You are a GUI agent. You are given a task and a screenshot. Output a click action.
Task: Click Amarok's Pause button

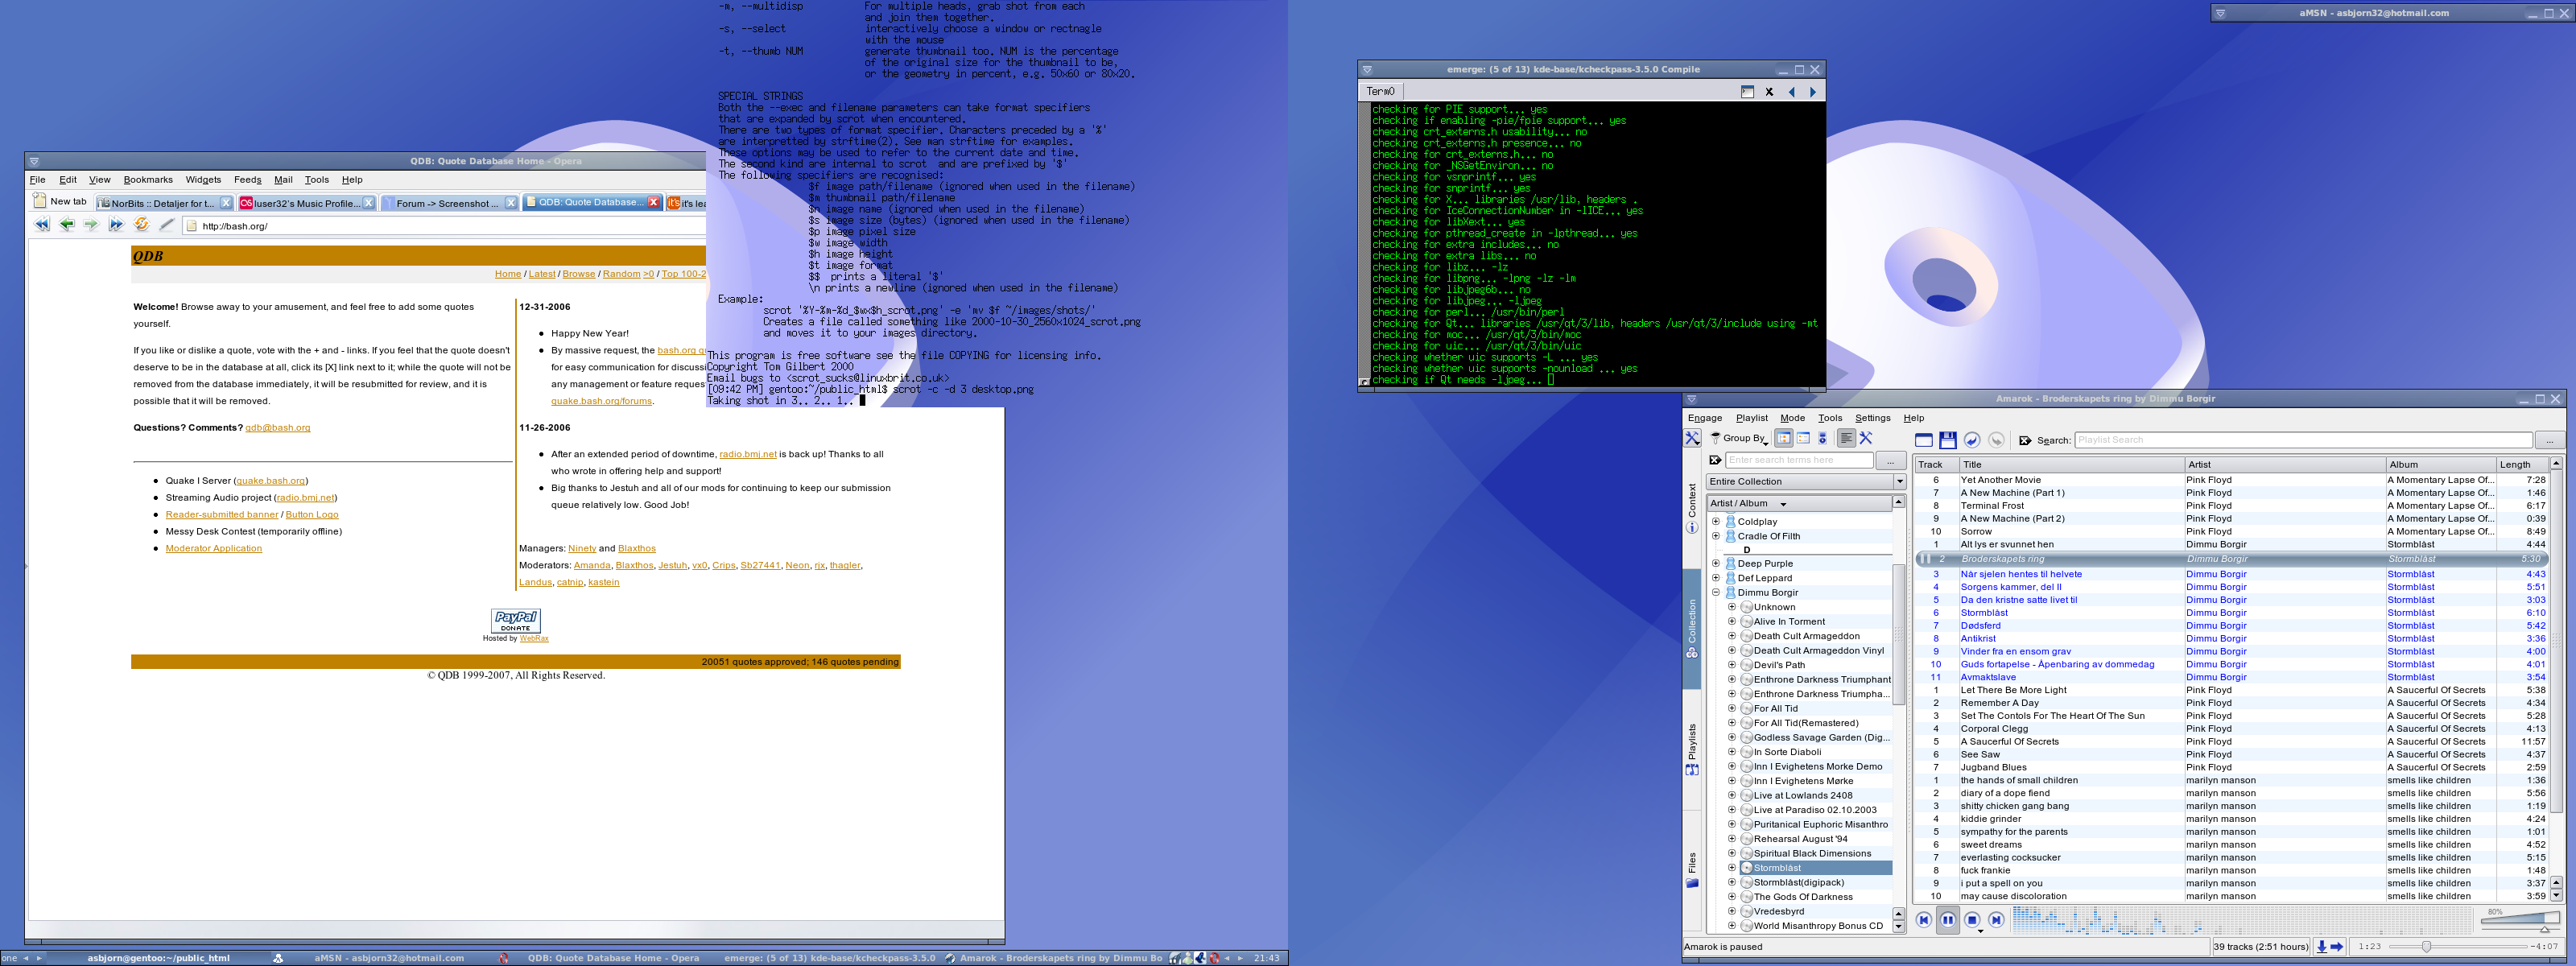[1948, 920]
